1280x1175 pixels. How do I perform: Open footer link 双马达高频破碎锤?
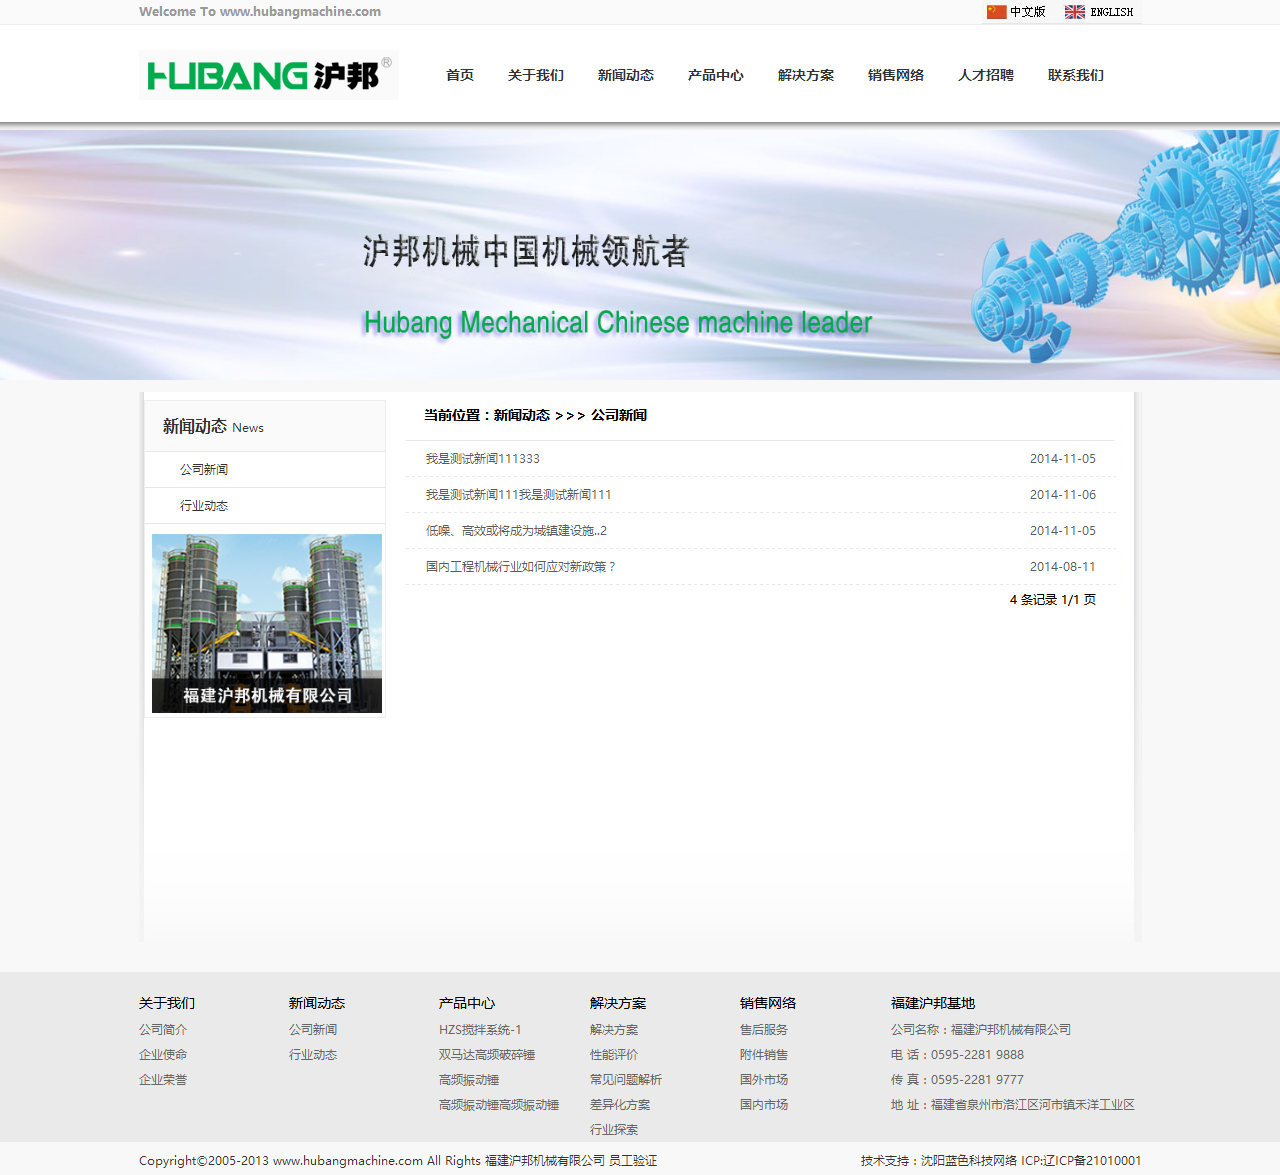pyautogui.click(x=487, y=1055)
